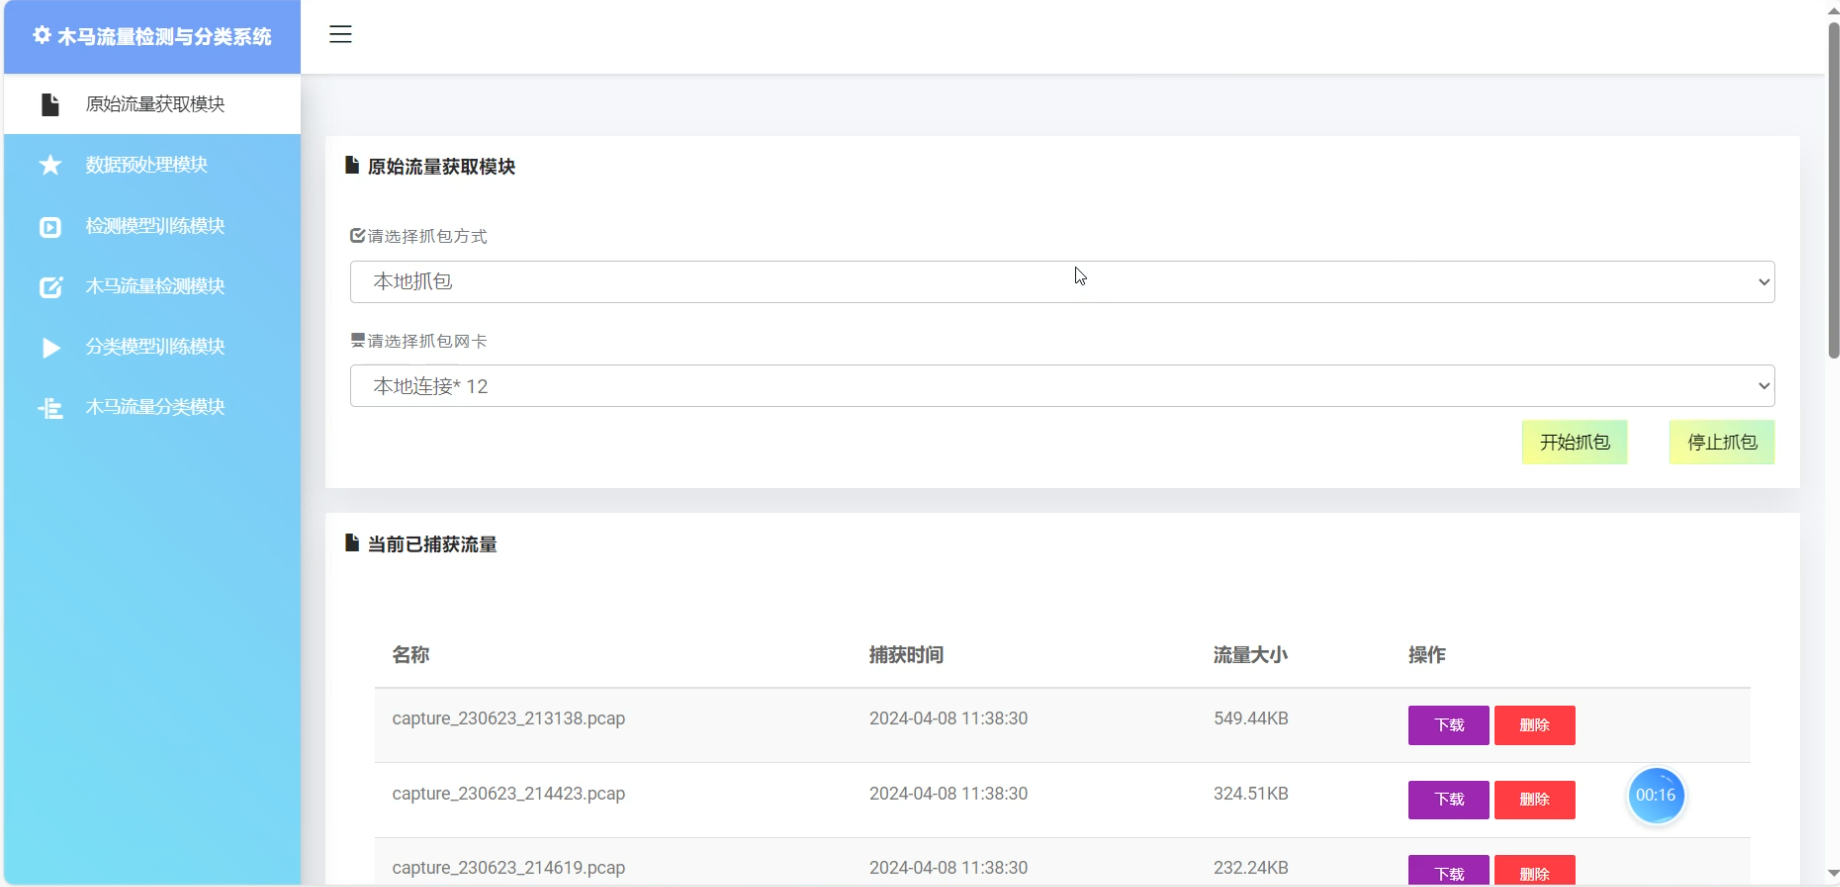Download capture_230623_213138.pcap file
Viewport: 1840px width, 887px height.
coord(1448,725)
